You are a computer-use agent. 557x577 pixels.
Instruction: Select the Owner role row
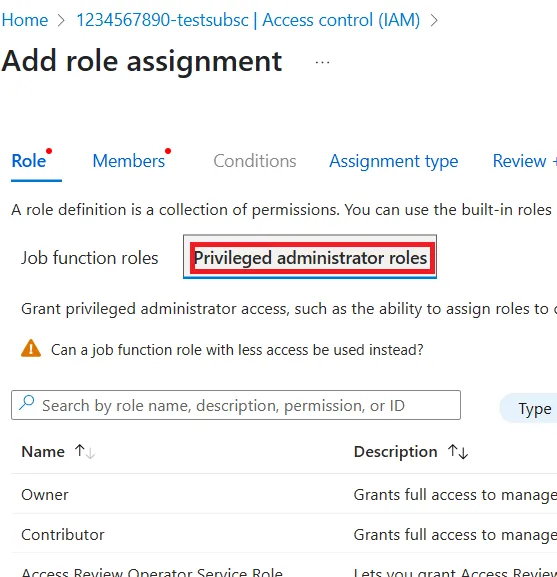(x=284, y=494)
